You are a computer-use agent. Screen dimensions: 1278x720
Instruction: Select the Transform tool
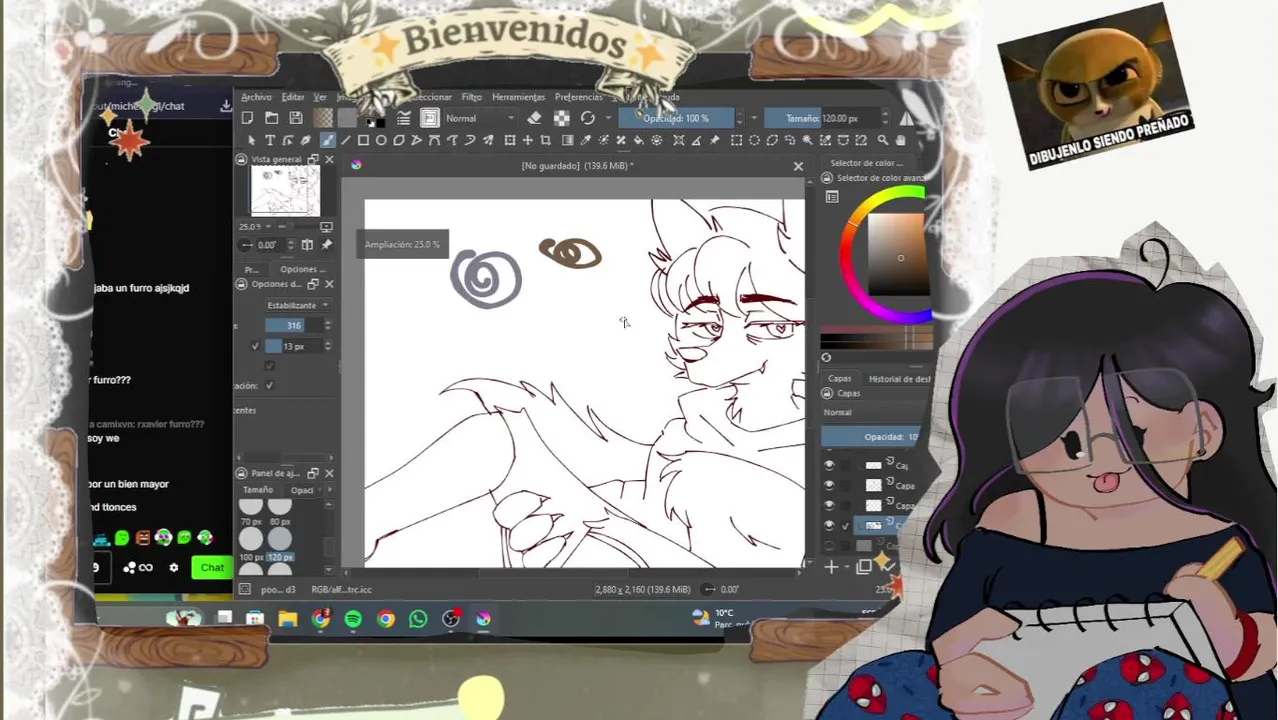coord(510,140)
